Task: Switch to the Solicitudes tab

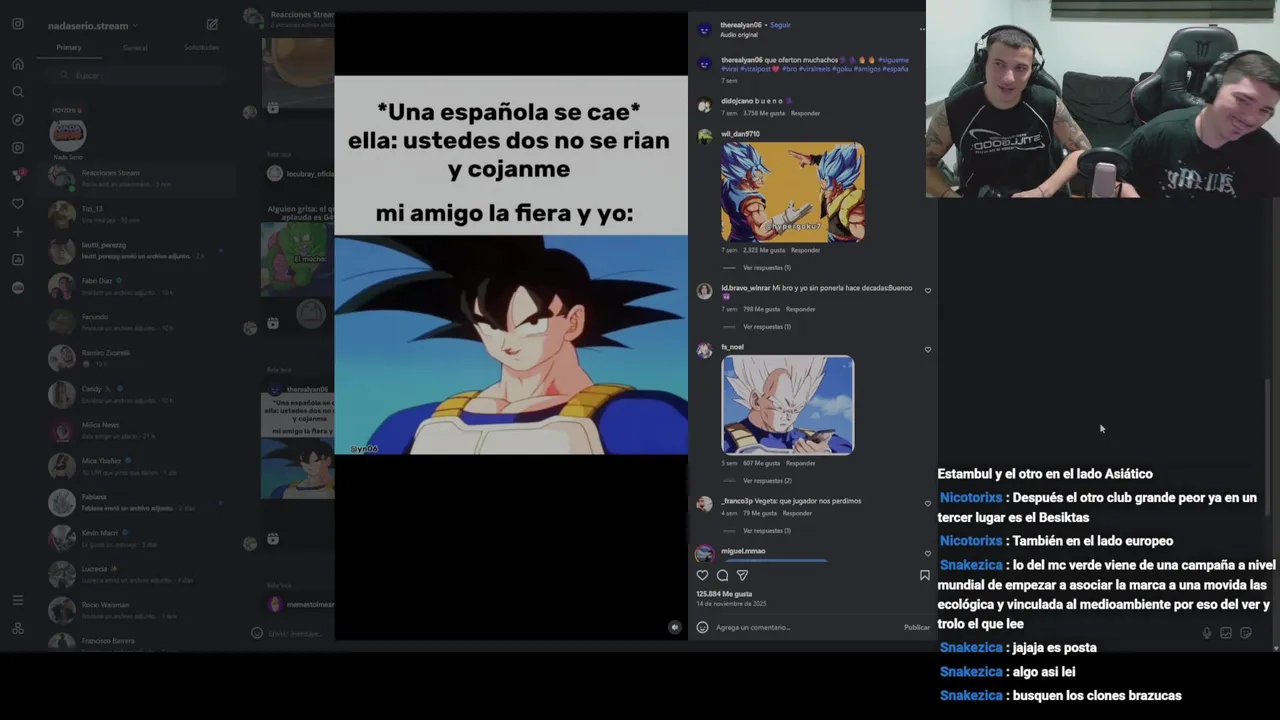Action: click(x=201, y=47)
